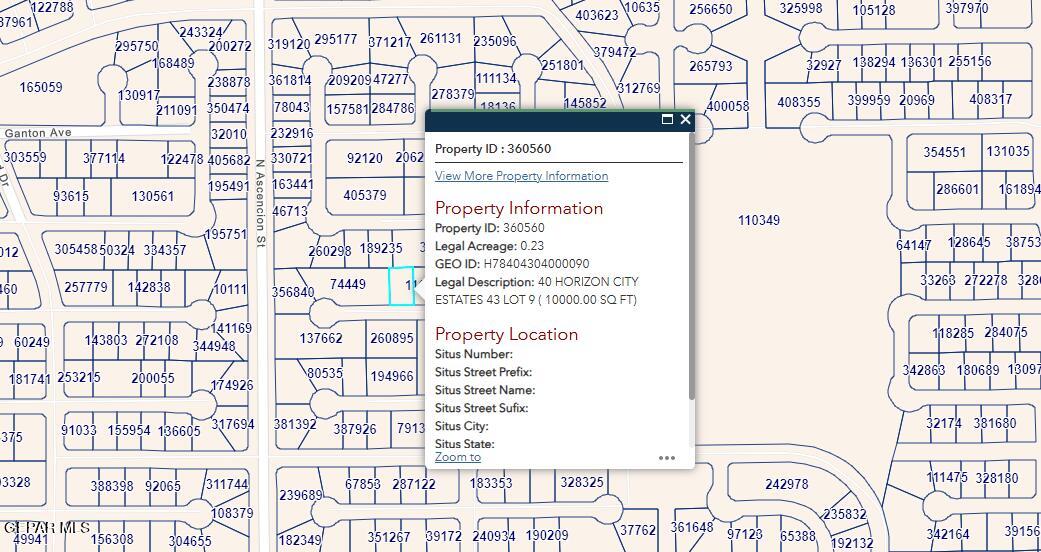Select the highlighted cyan parcel
This screenshot has width=1041, height=552.
tap(401, 286)
